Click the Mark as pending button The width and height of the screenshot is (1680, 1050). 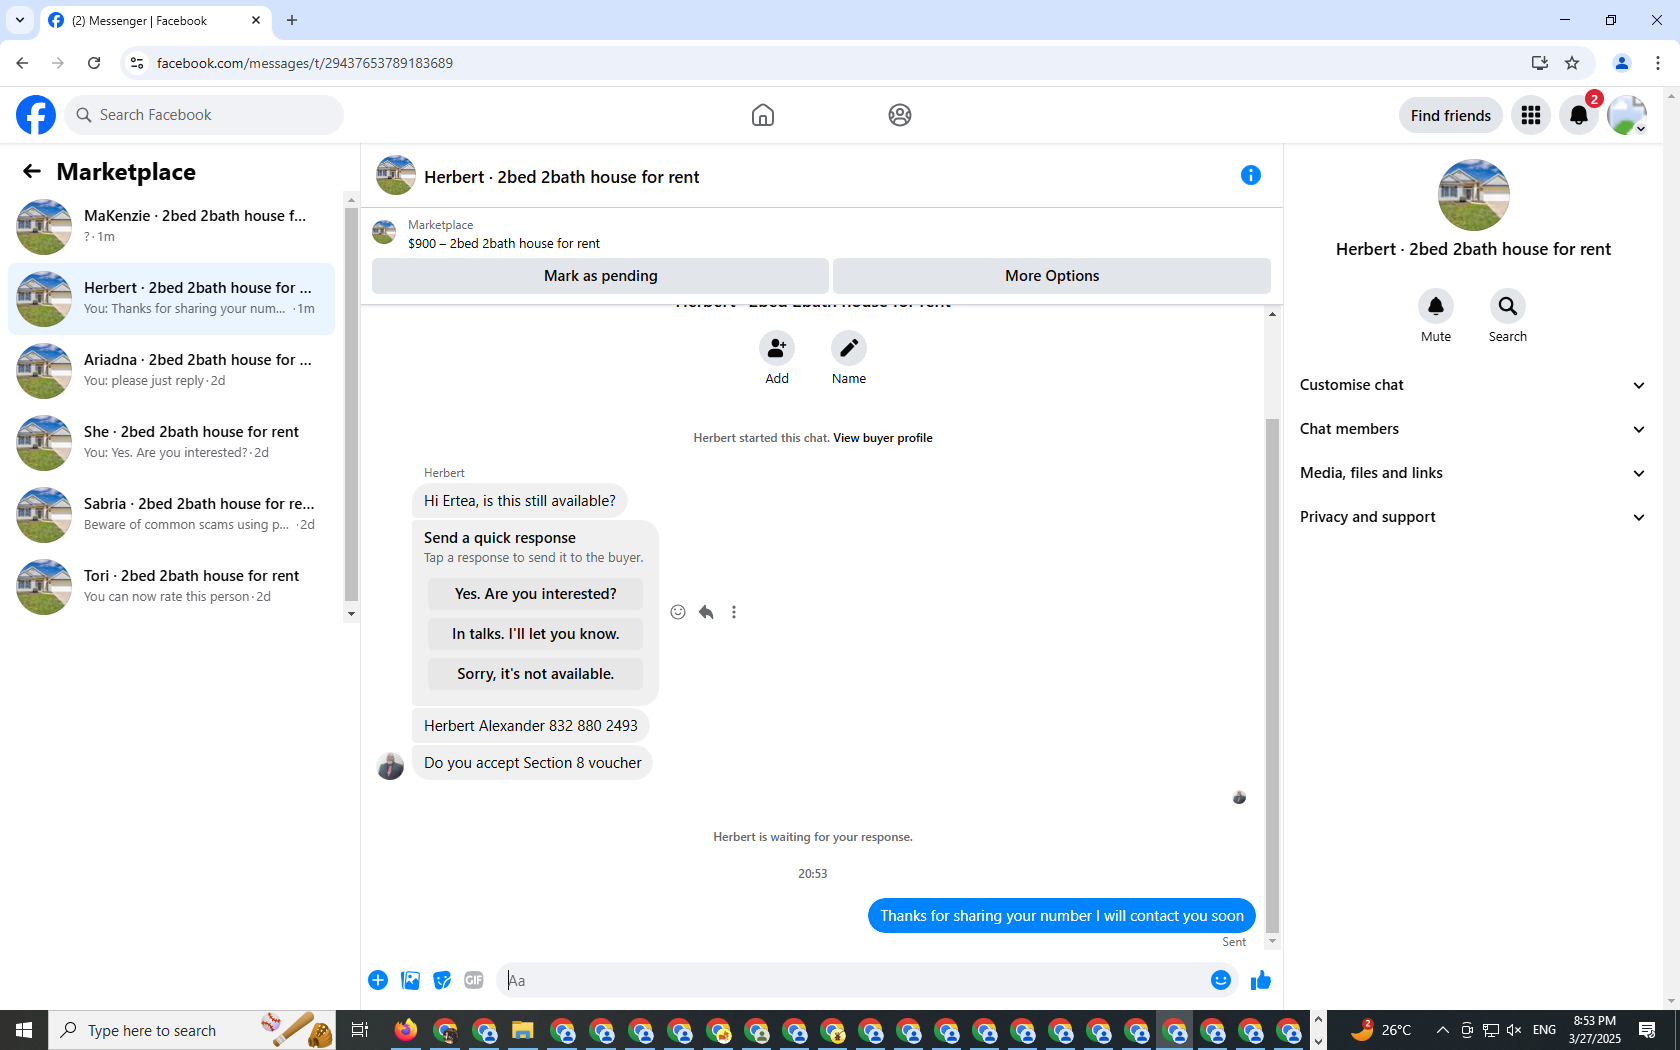click(600, 276)
